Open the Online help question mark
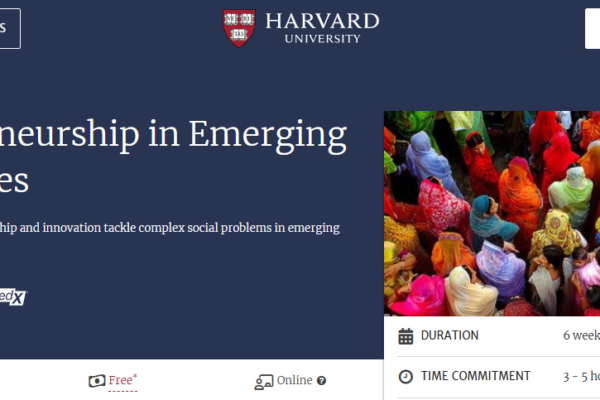Screen dimensions: 600x400 [322, 381]
